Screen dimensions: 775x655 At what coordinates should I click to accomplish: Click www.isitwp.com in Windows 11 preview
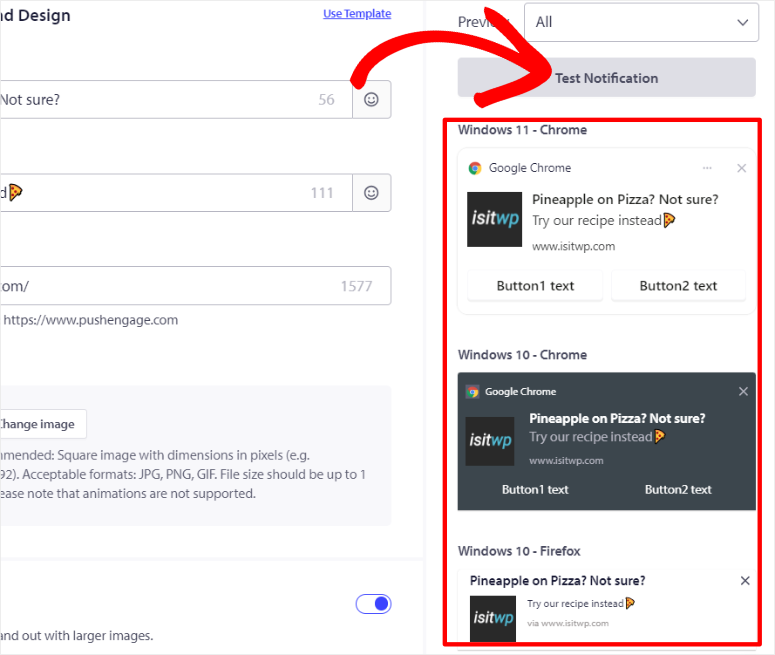[x=573, y=246]
